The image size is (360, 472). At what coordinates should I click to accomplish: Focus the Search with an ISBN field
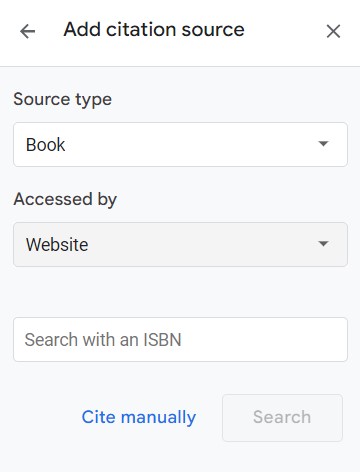click(x=180, y=339)
